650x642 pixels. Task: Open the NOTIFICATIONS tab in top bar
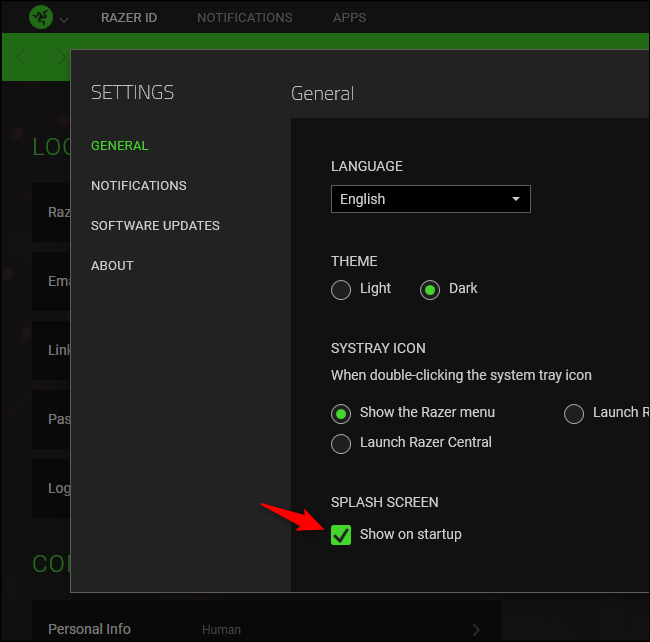[x=244, y=18]
